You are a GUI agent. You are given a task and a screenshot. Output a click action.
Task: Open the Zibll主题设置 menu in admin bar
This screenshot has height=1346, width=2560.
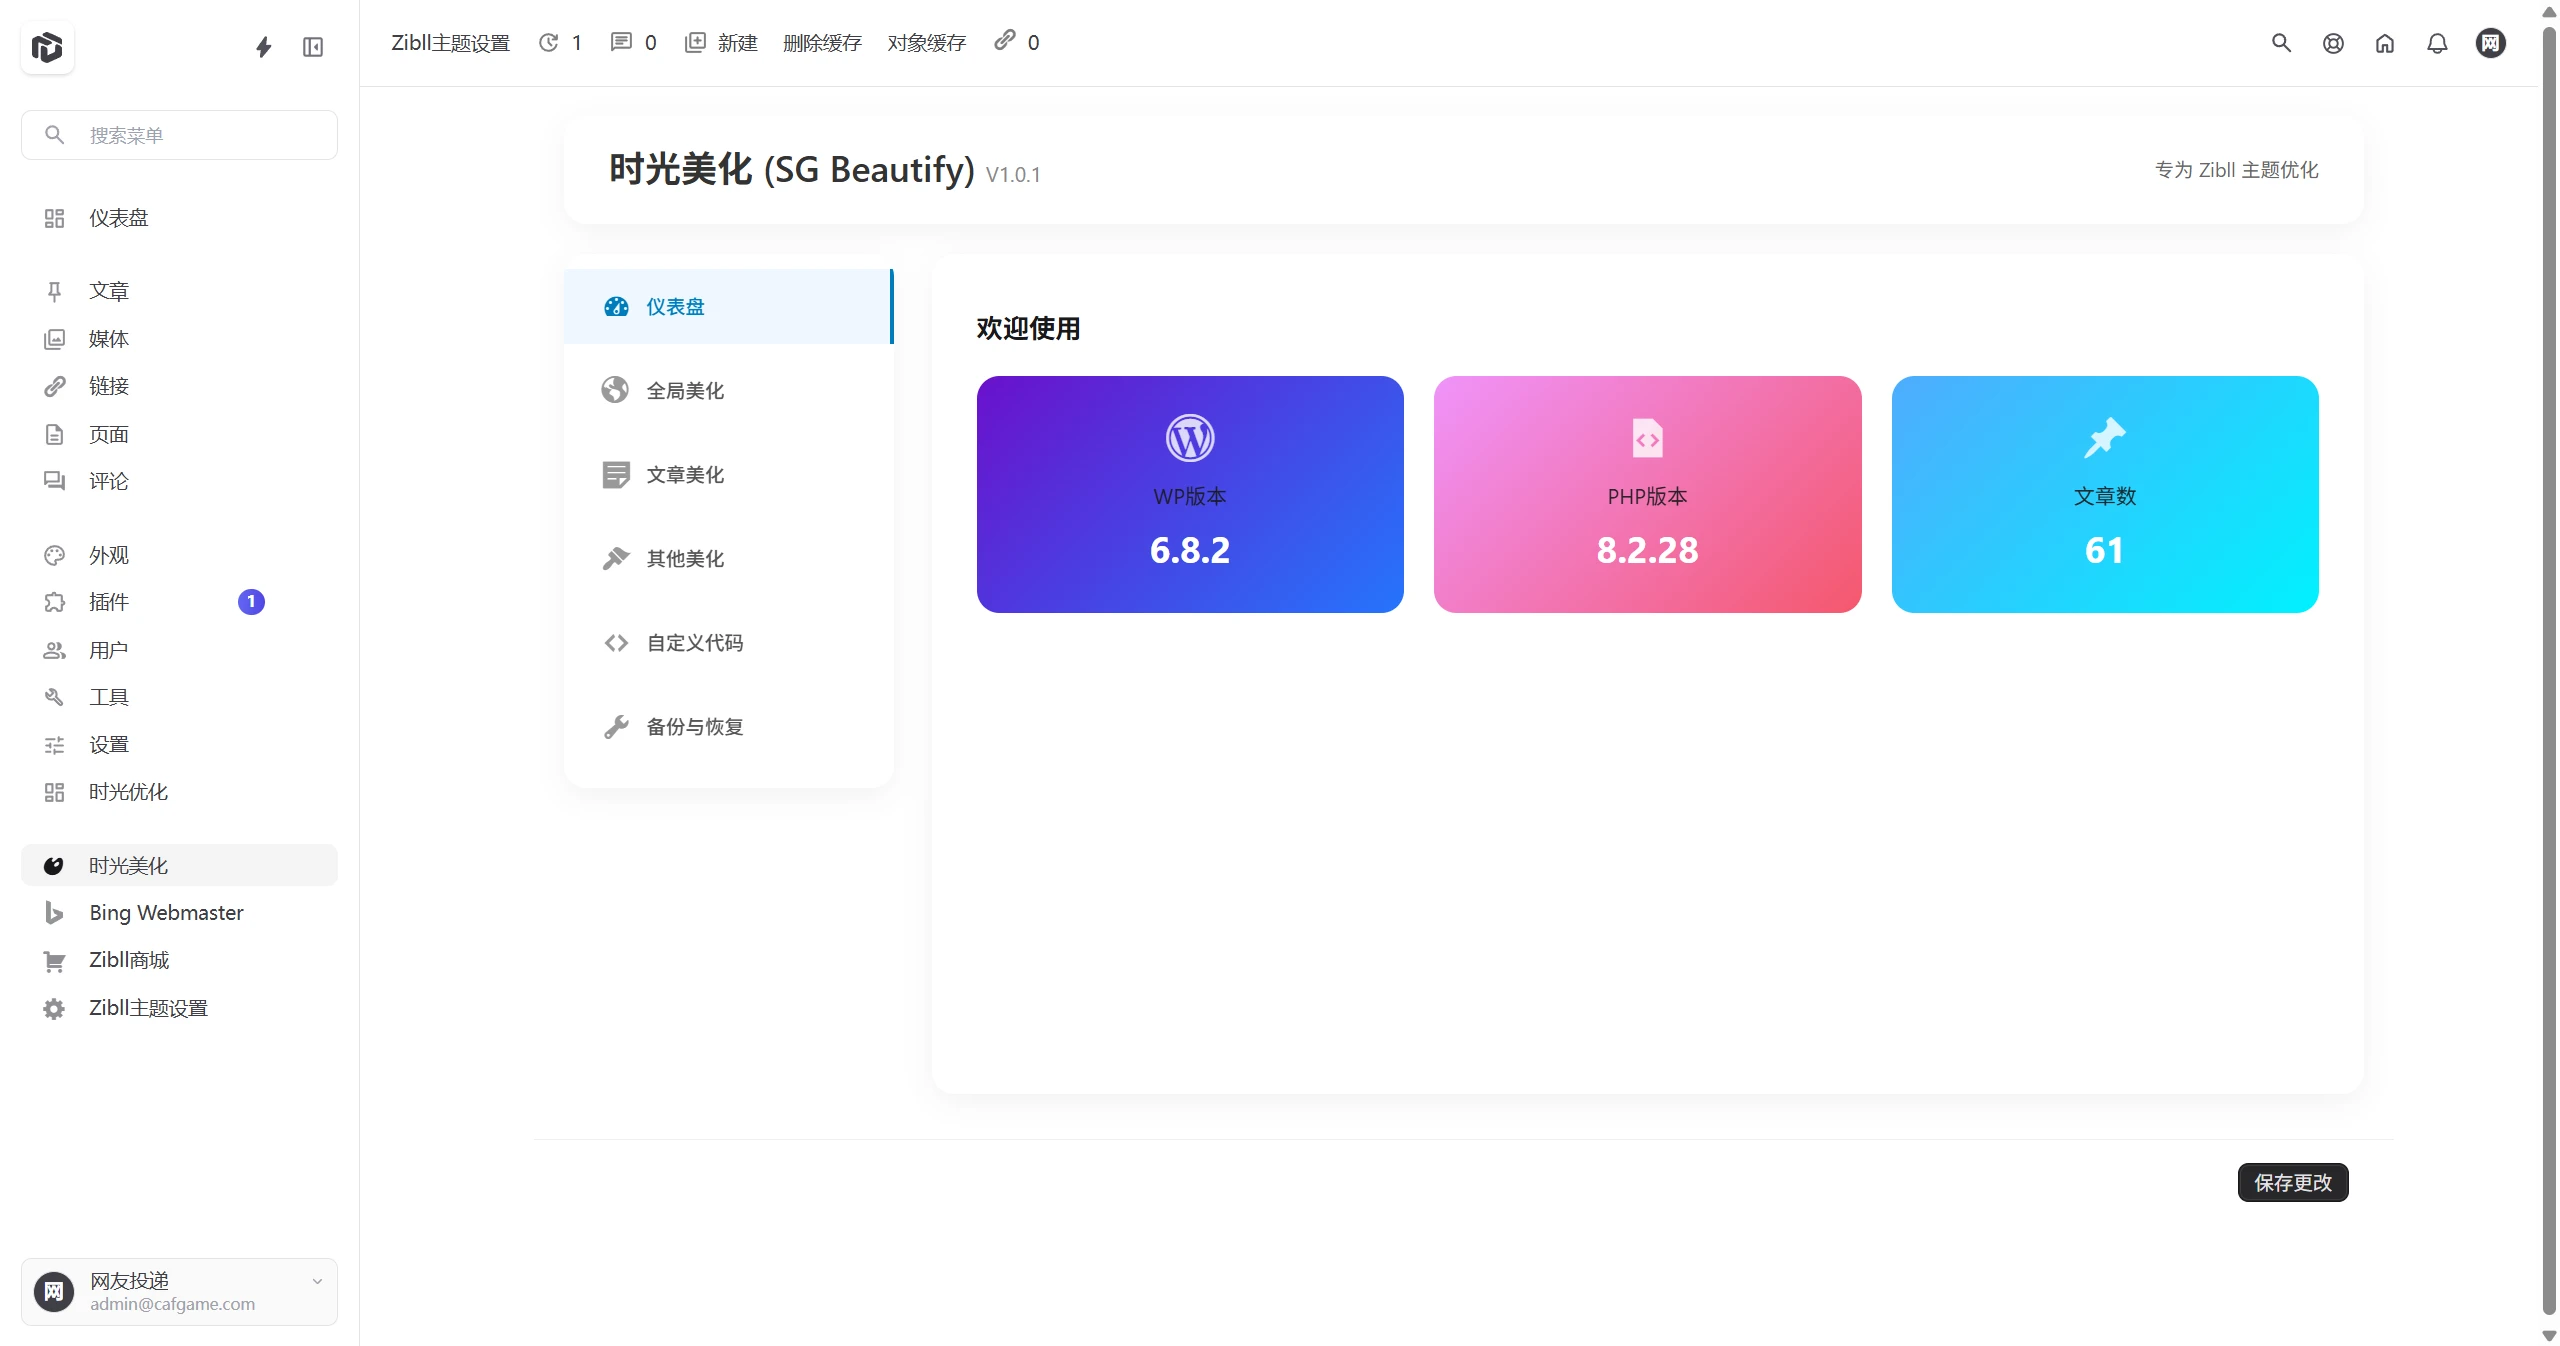pyautogui.click(x=449, y=42)
